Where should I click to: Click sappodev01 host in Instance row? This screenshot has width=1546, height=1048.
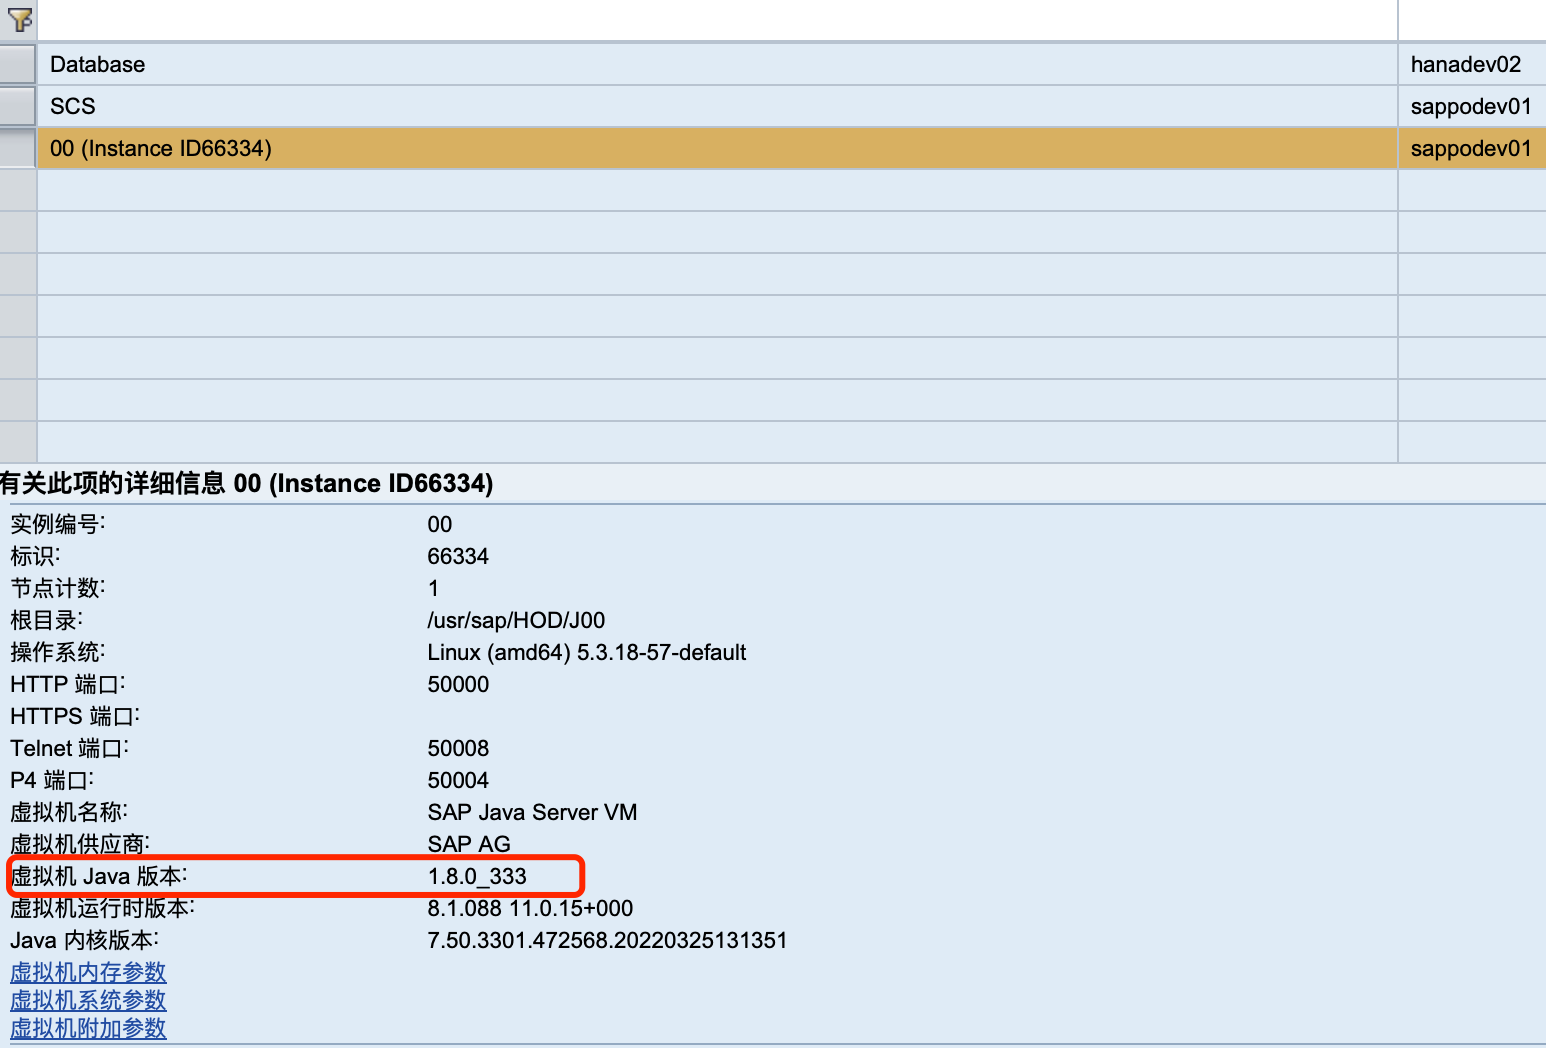(x=1472, y=148)
